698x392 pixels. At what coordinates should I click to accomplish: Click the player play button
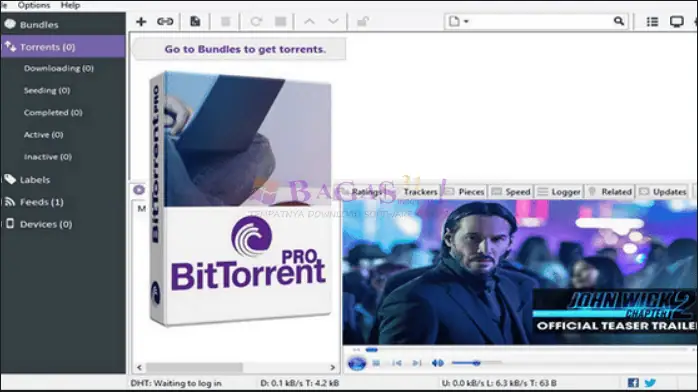point(357,363)
